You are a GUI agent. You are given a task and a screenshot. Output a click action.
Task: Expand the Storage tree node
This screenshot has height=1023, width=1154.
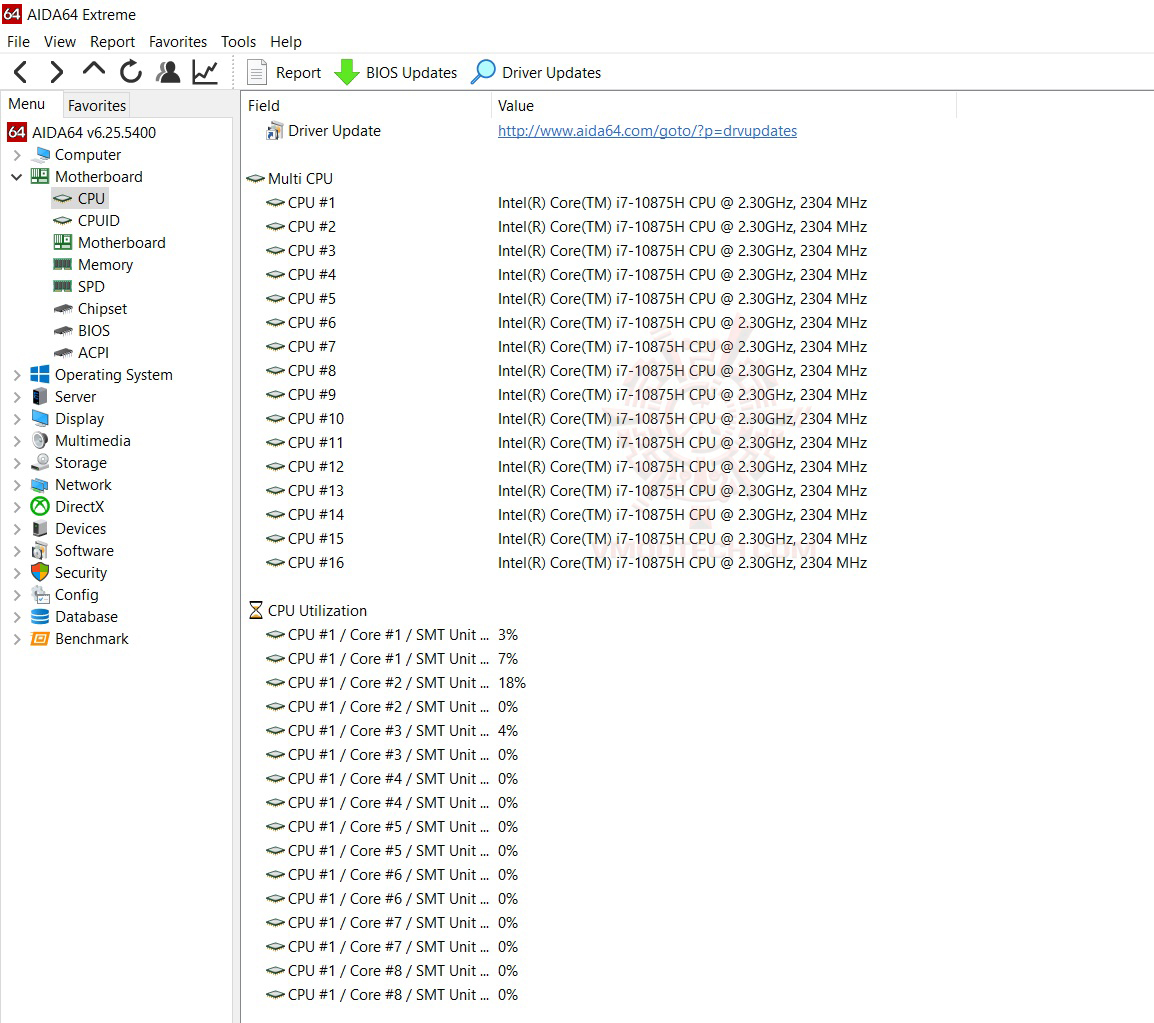[17, 464]
